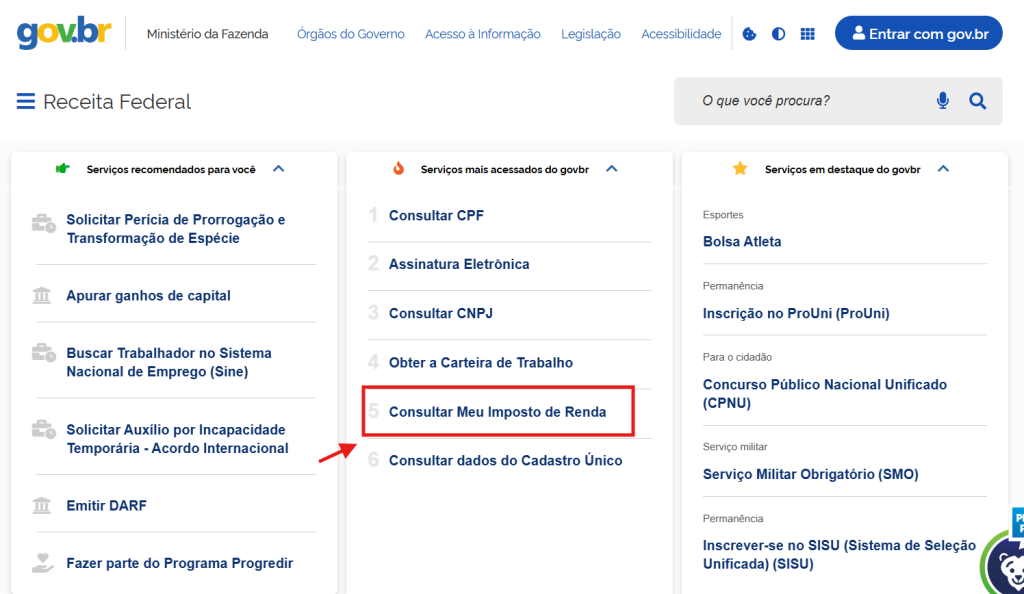Open Consultar dados do Cadastro Único
Image resolution: width=1024 pixels, height=594 pixels.
505,461
